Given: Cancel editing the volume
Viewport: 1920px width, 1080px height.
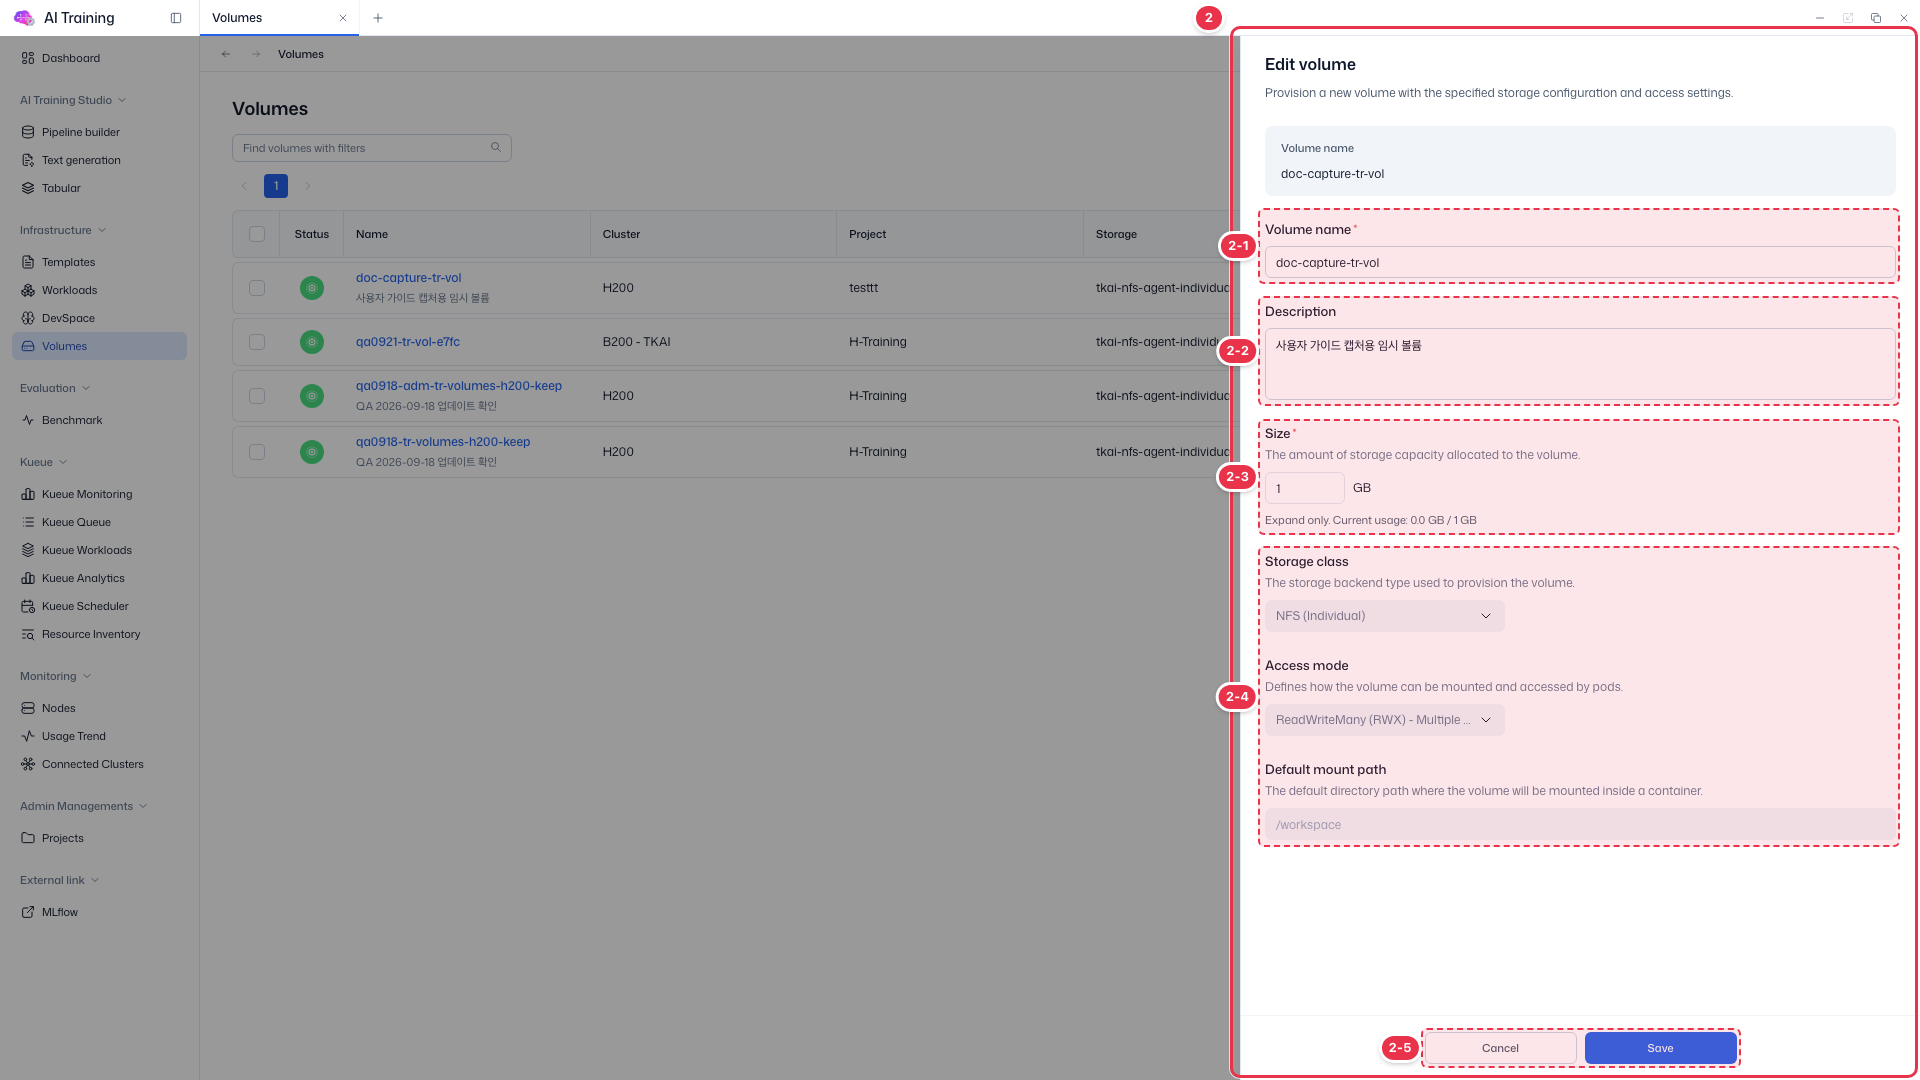Looking at the screenshot, I should tap(1500, 1048).
